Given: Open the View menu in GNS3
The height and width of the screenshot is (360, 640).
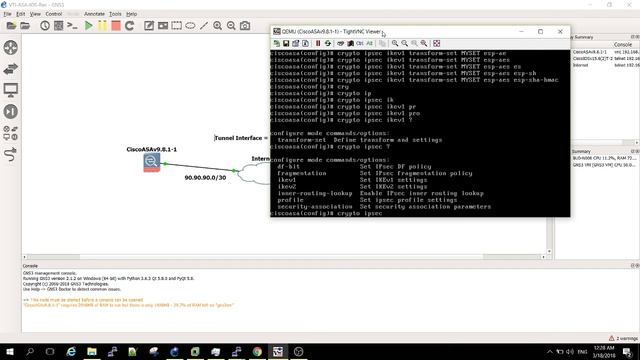Looking at the screenshot, I should pyautogui.click(x=35, y=14).
